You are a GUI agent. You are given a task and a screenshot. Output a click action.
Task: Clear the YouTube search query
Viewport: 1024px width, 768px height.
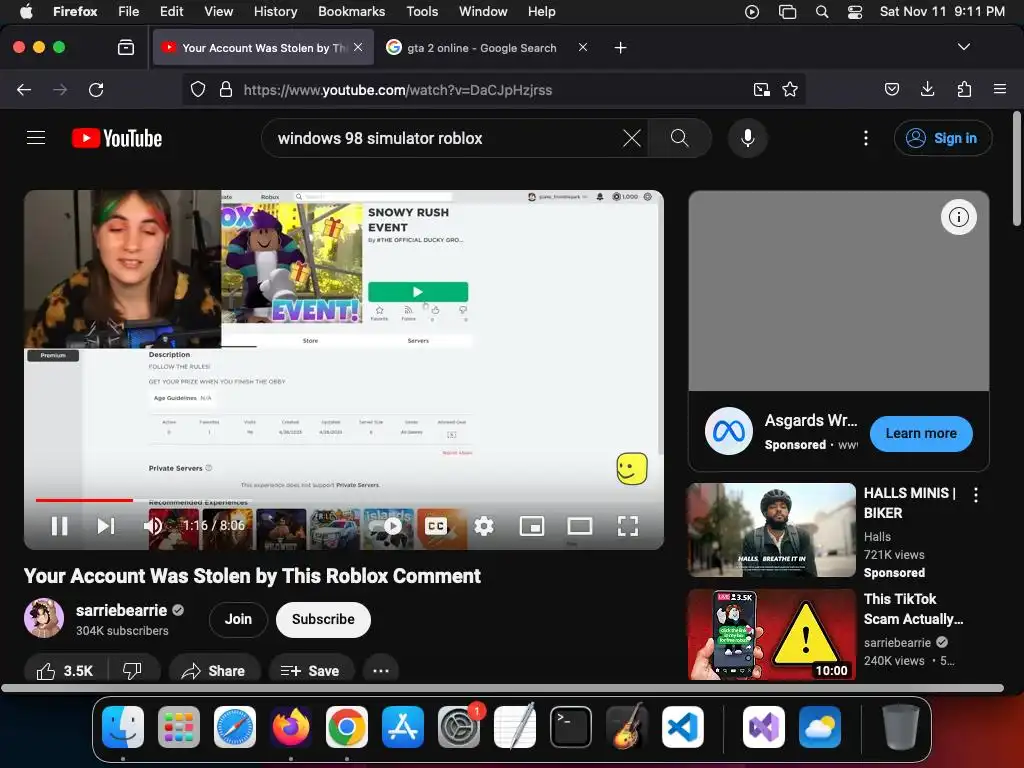tap(632, 138)
